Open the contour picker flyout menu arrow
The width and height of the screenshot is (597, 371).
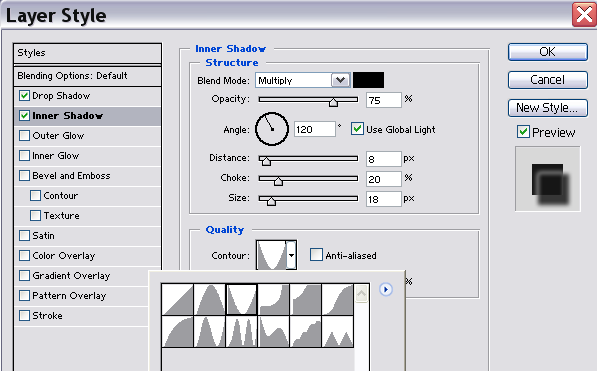(386, 289)
